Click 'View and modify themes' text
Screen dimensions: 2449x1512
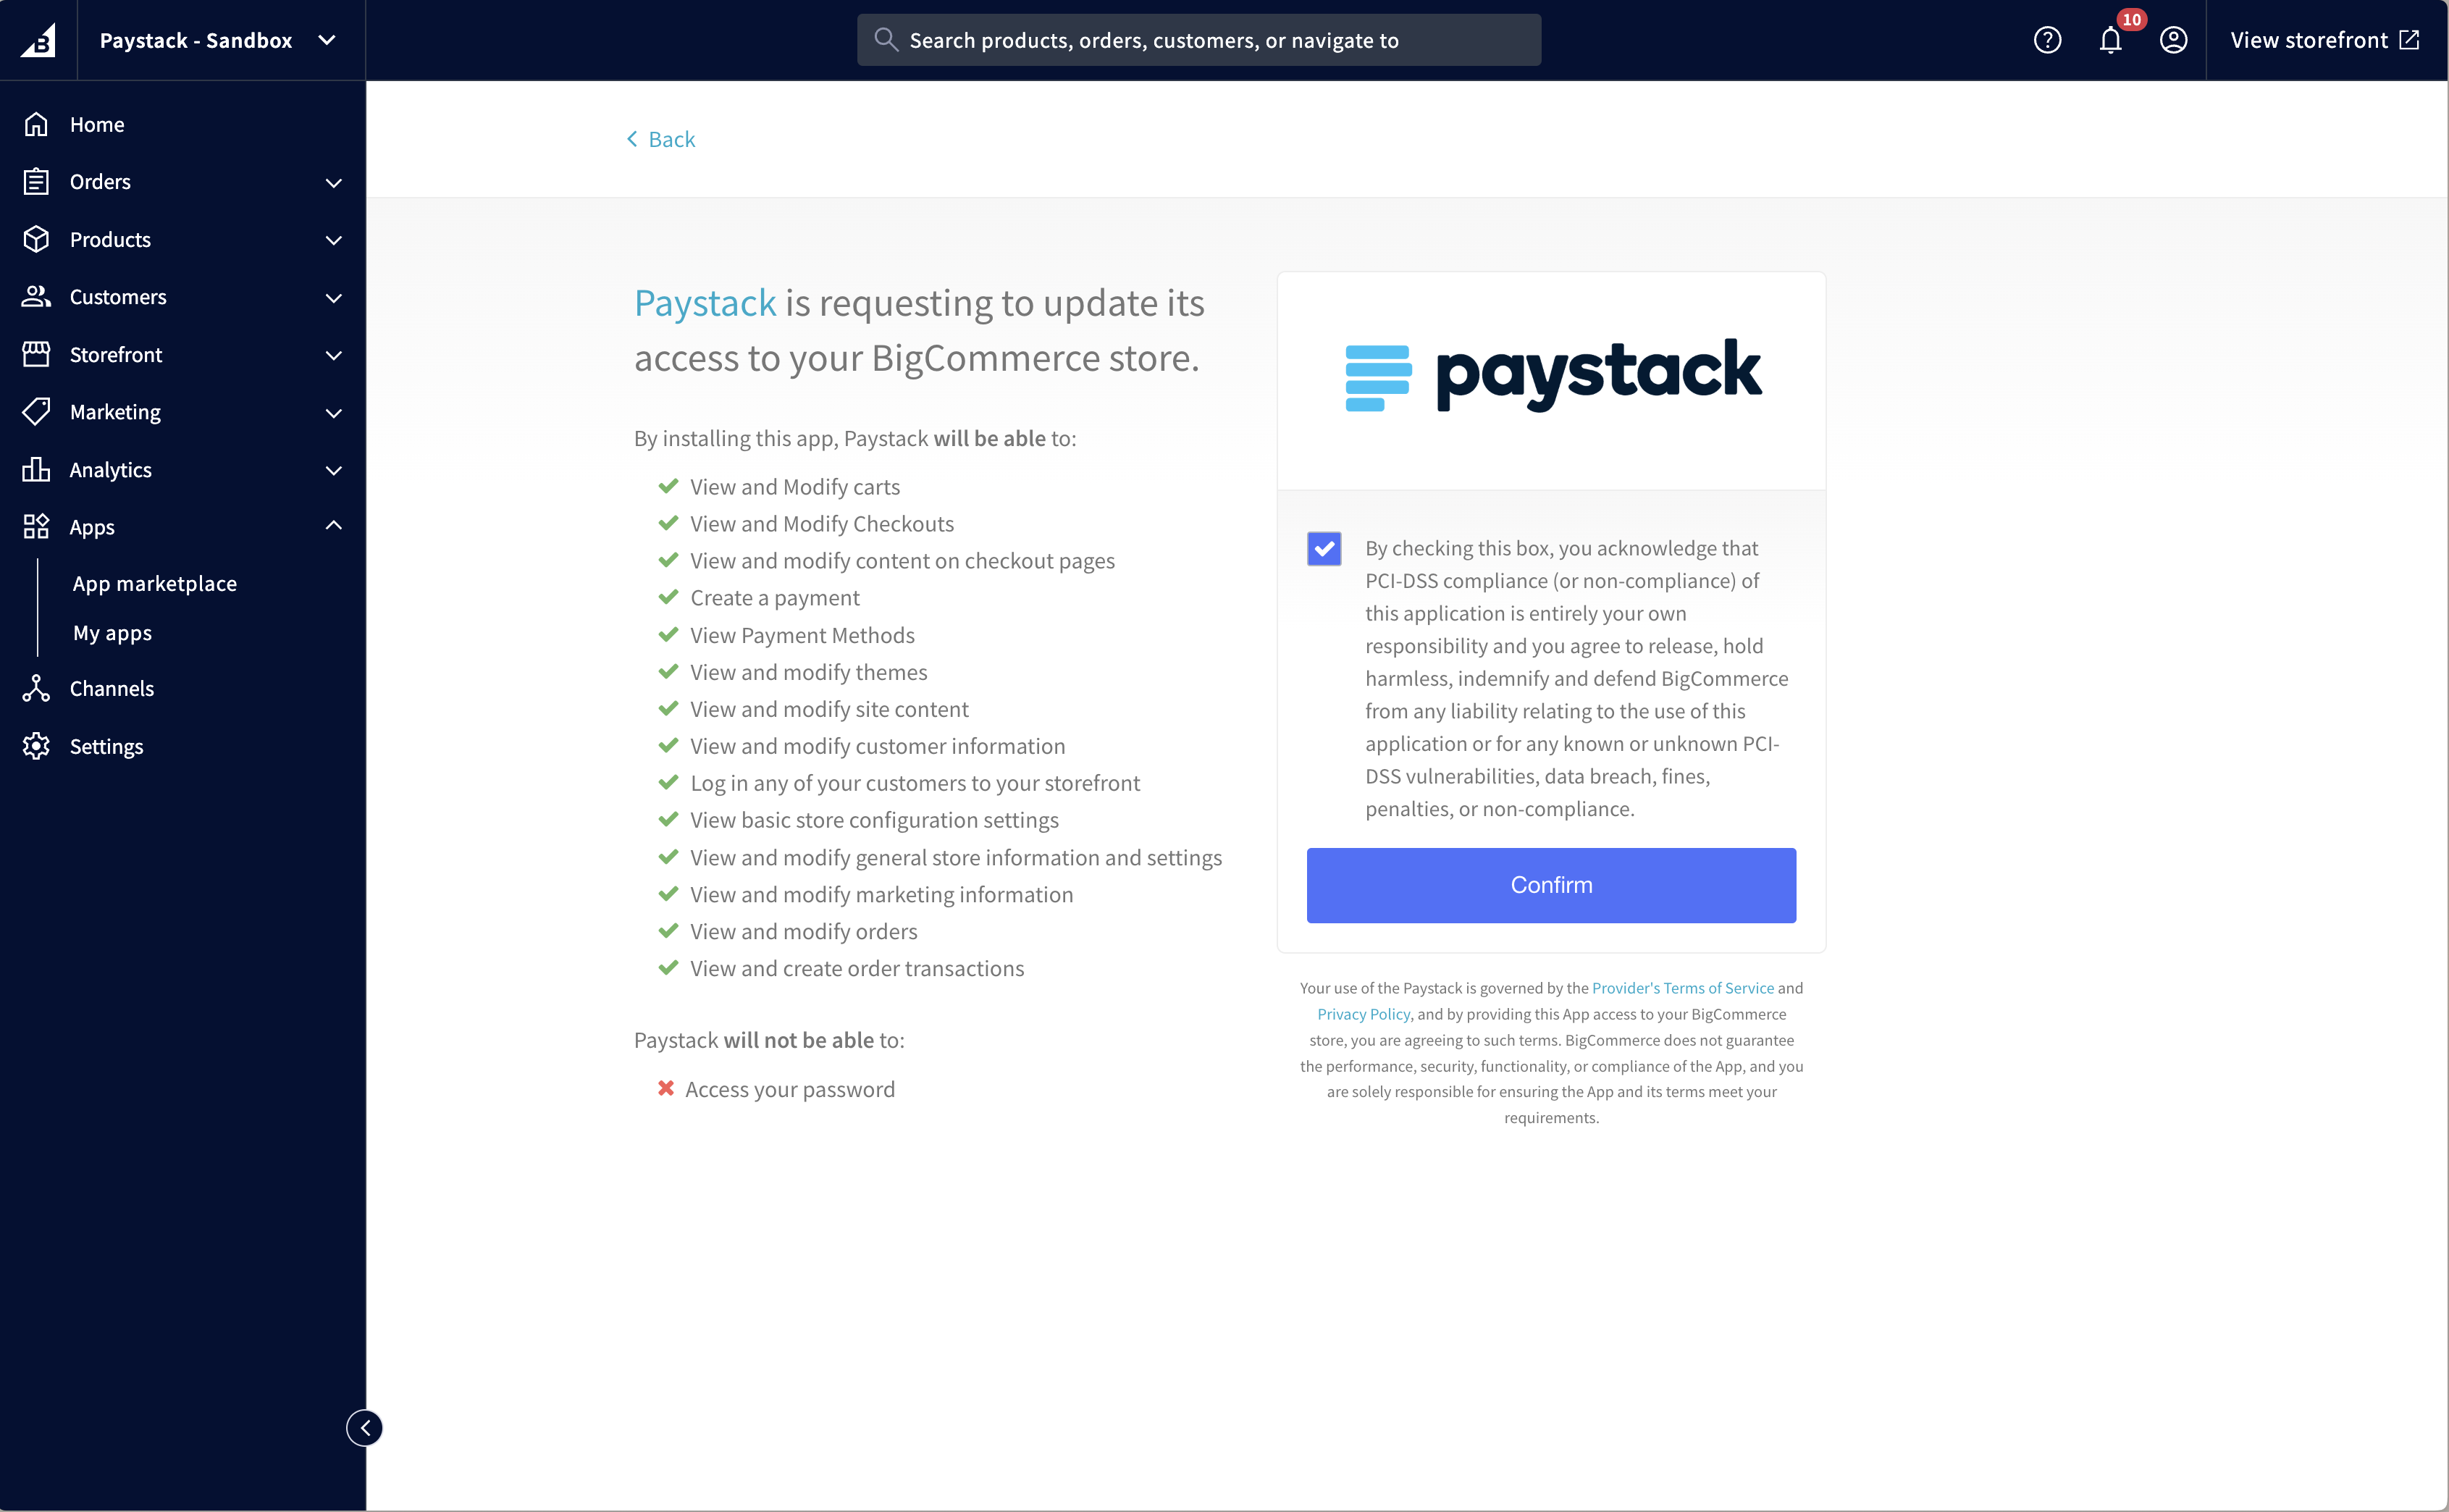[x=809, y=672]
